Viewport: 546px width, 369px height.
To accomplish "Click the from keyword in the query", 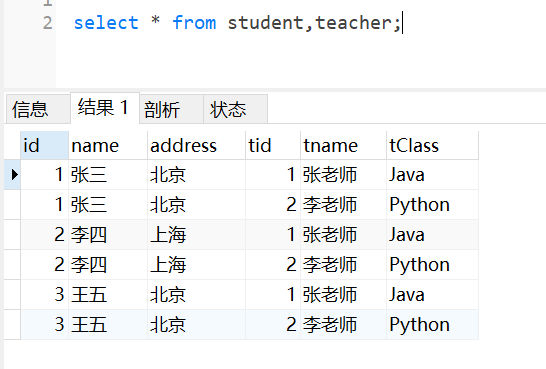I will coord(194,23).
